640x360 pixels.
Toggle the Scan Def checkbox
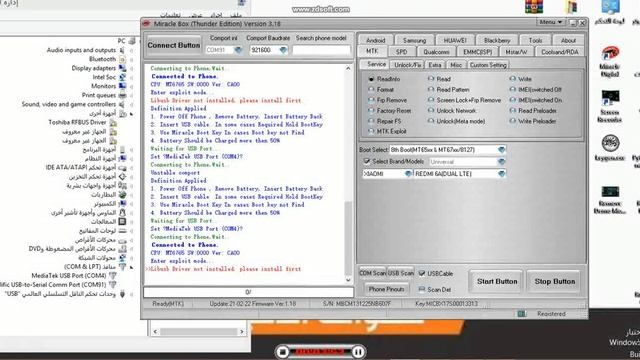pos(422,289)
